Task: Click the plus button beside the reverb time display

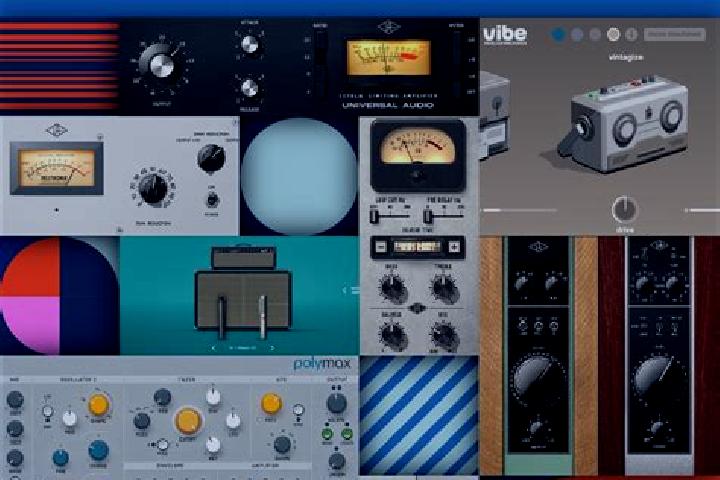Action: click(454, 247)
